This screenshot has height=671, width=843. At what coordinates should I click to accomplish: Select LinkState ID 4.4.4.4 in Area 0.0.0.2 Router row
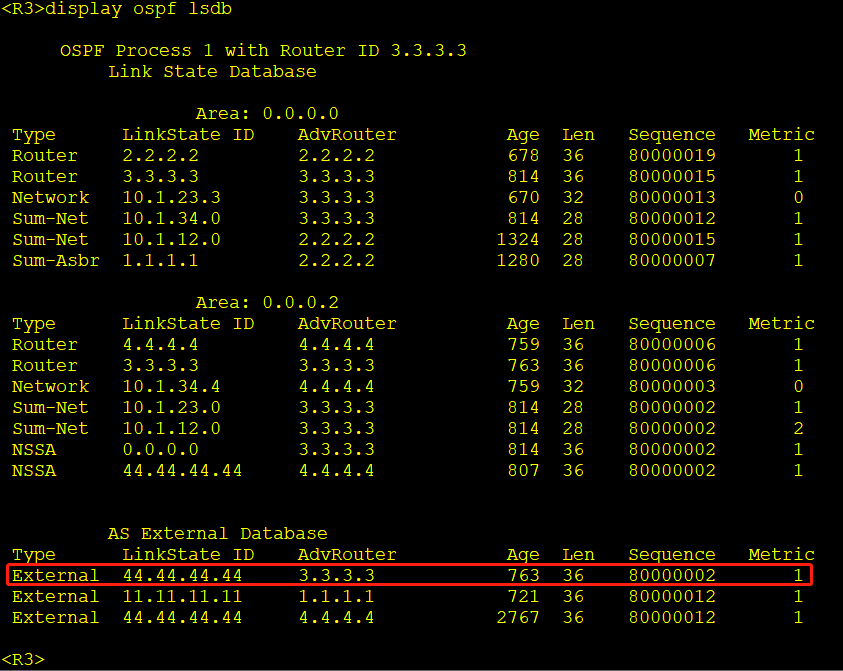point(161,344)
